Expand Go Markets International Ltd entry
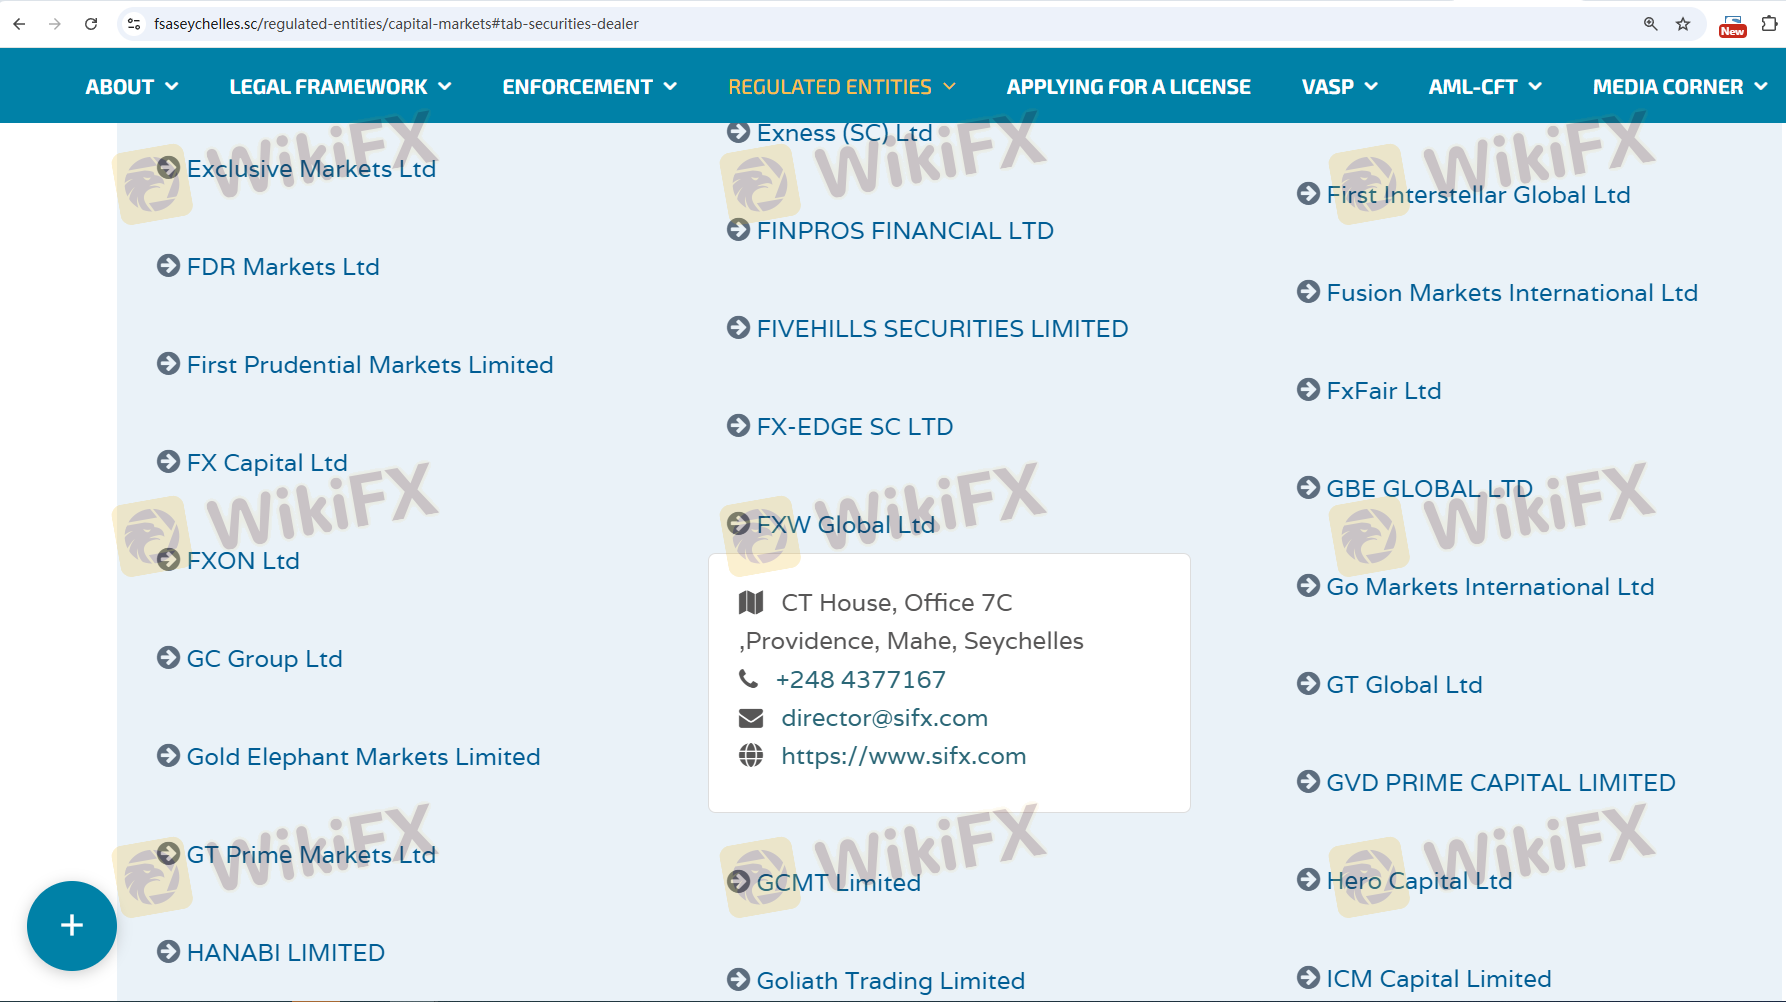 (x=1476, y=587)
